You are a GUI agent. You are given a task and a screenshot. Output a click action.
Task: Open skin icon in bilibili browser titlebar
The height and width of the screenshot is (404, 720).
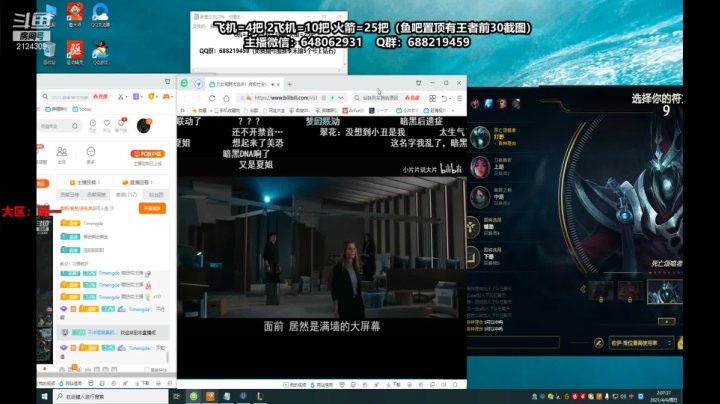(418, 83)
